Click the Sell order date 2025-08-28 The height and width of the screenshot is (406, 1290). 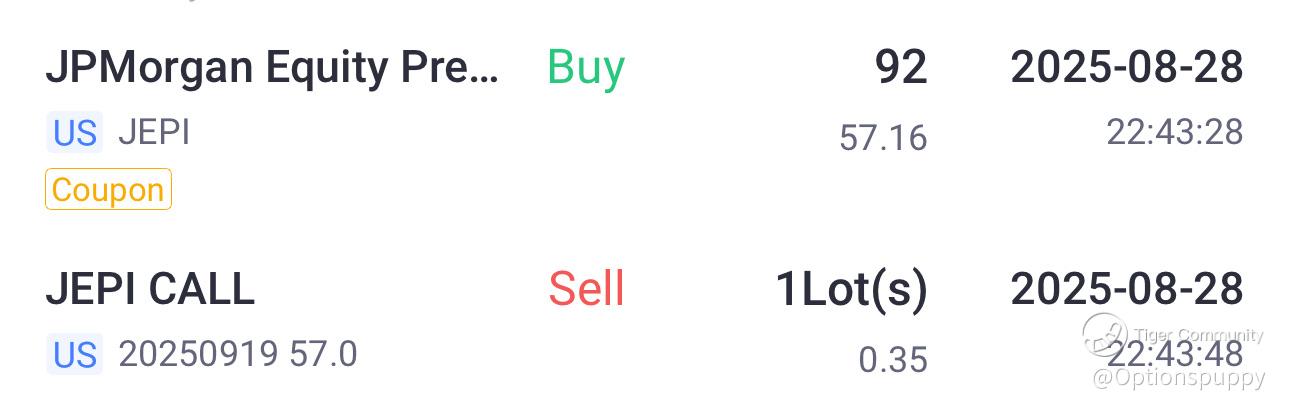1127,289
